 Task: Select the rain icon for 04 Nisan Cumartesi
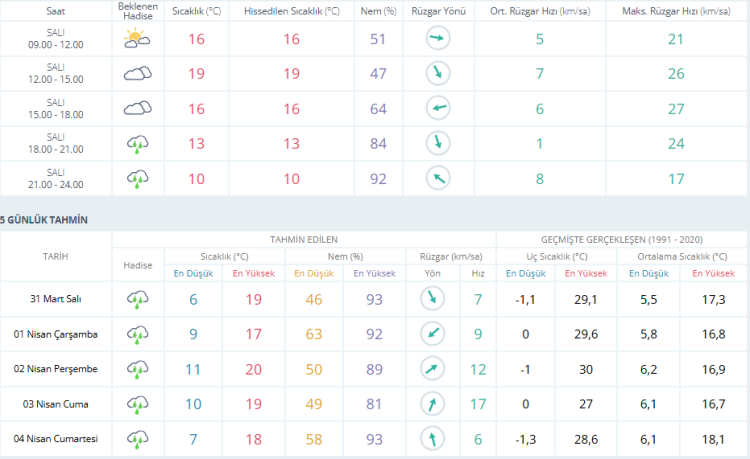pyautogui.click(x=137, y=439)
